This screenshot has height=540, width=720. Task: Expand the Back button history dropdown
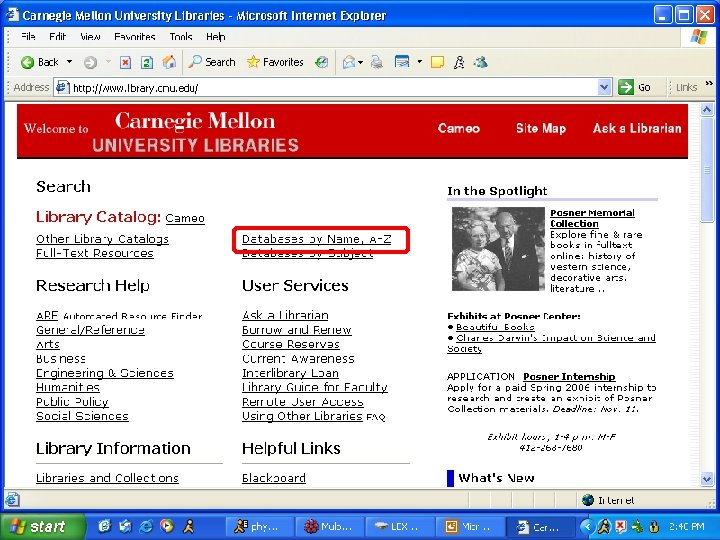click(x=69, y=62)
